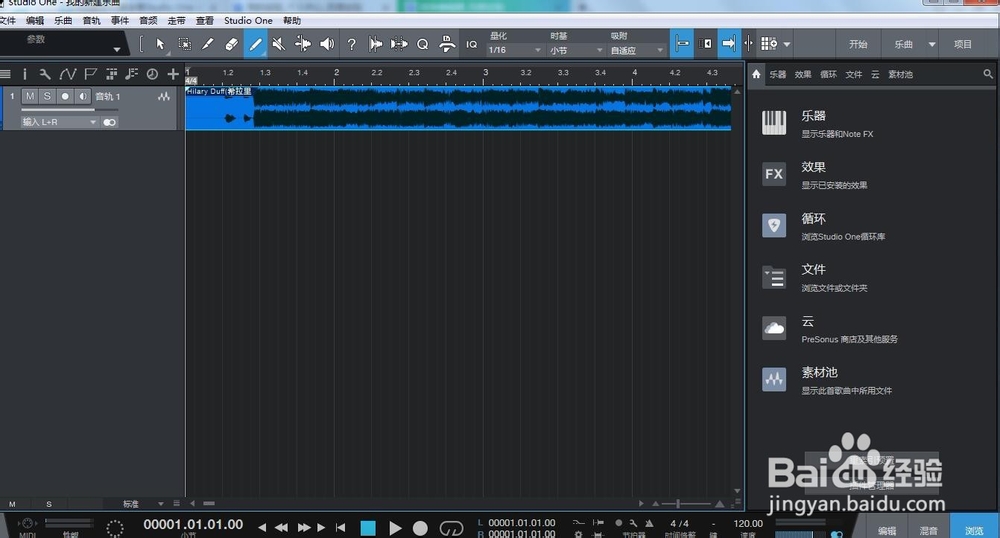1000x538 pixels.
Task: Click the Stop button in transport
Action: click(x=368, y=528)
